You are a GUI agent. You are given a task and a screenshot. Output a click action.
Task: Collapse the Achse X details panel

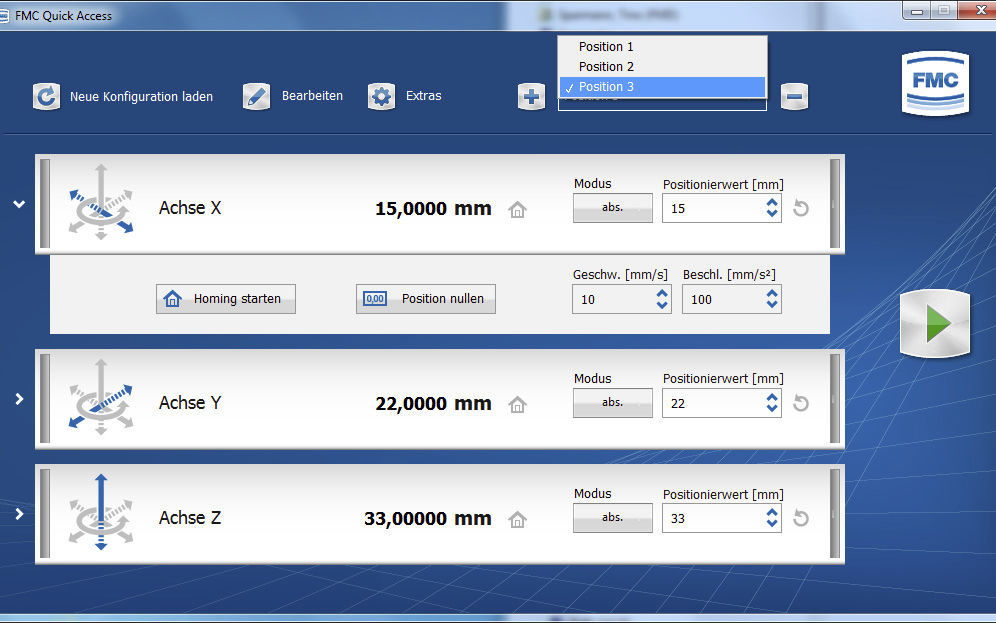click(x=18, y=204)
